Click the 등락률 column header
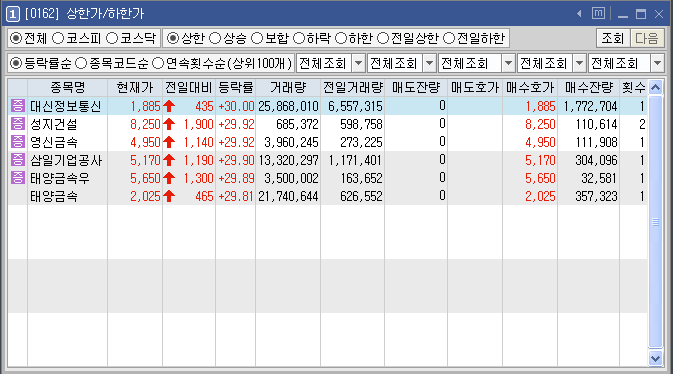 (x=236, y=88)
